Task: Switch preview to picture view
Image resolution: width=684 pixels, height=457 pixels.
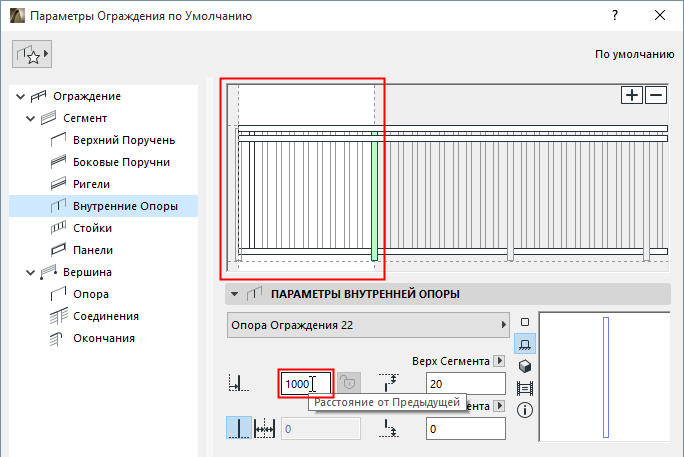Action: click(525, 388)
